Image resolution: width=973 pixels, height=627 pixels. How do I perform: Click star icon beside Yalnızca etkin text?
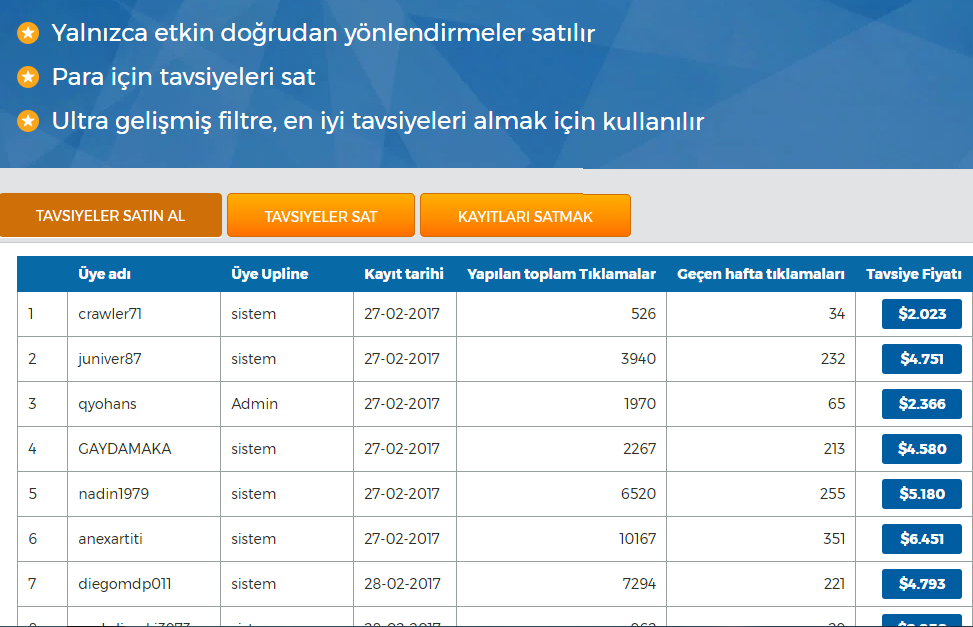(x=28, y=33)
